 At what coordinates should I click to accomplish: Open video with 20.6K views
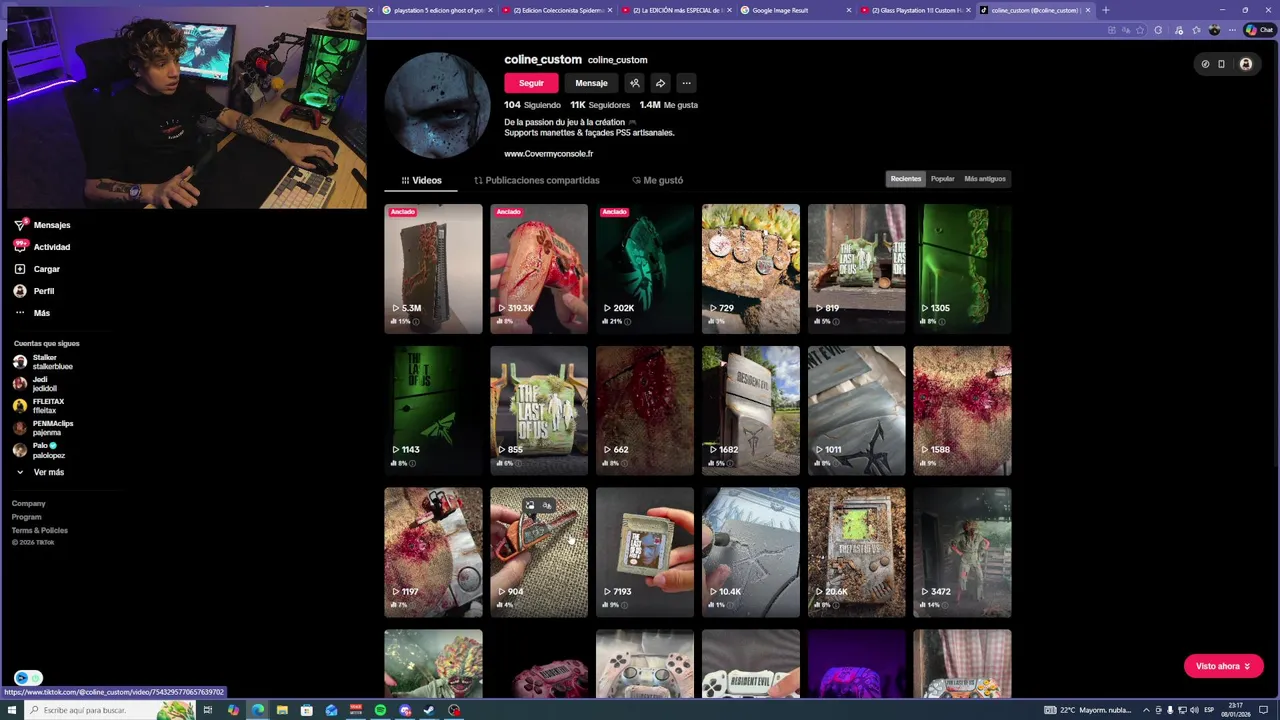(x=857, y=552)
